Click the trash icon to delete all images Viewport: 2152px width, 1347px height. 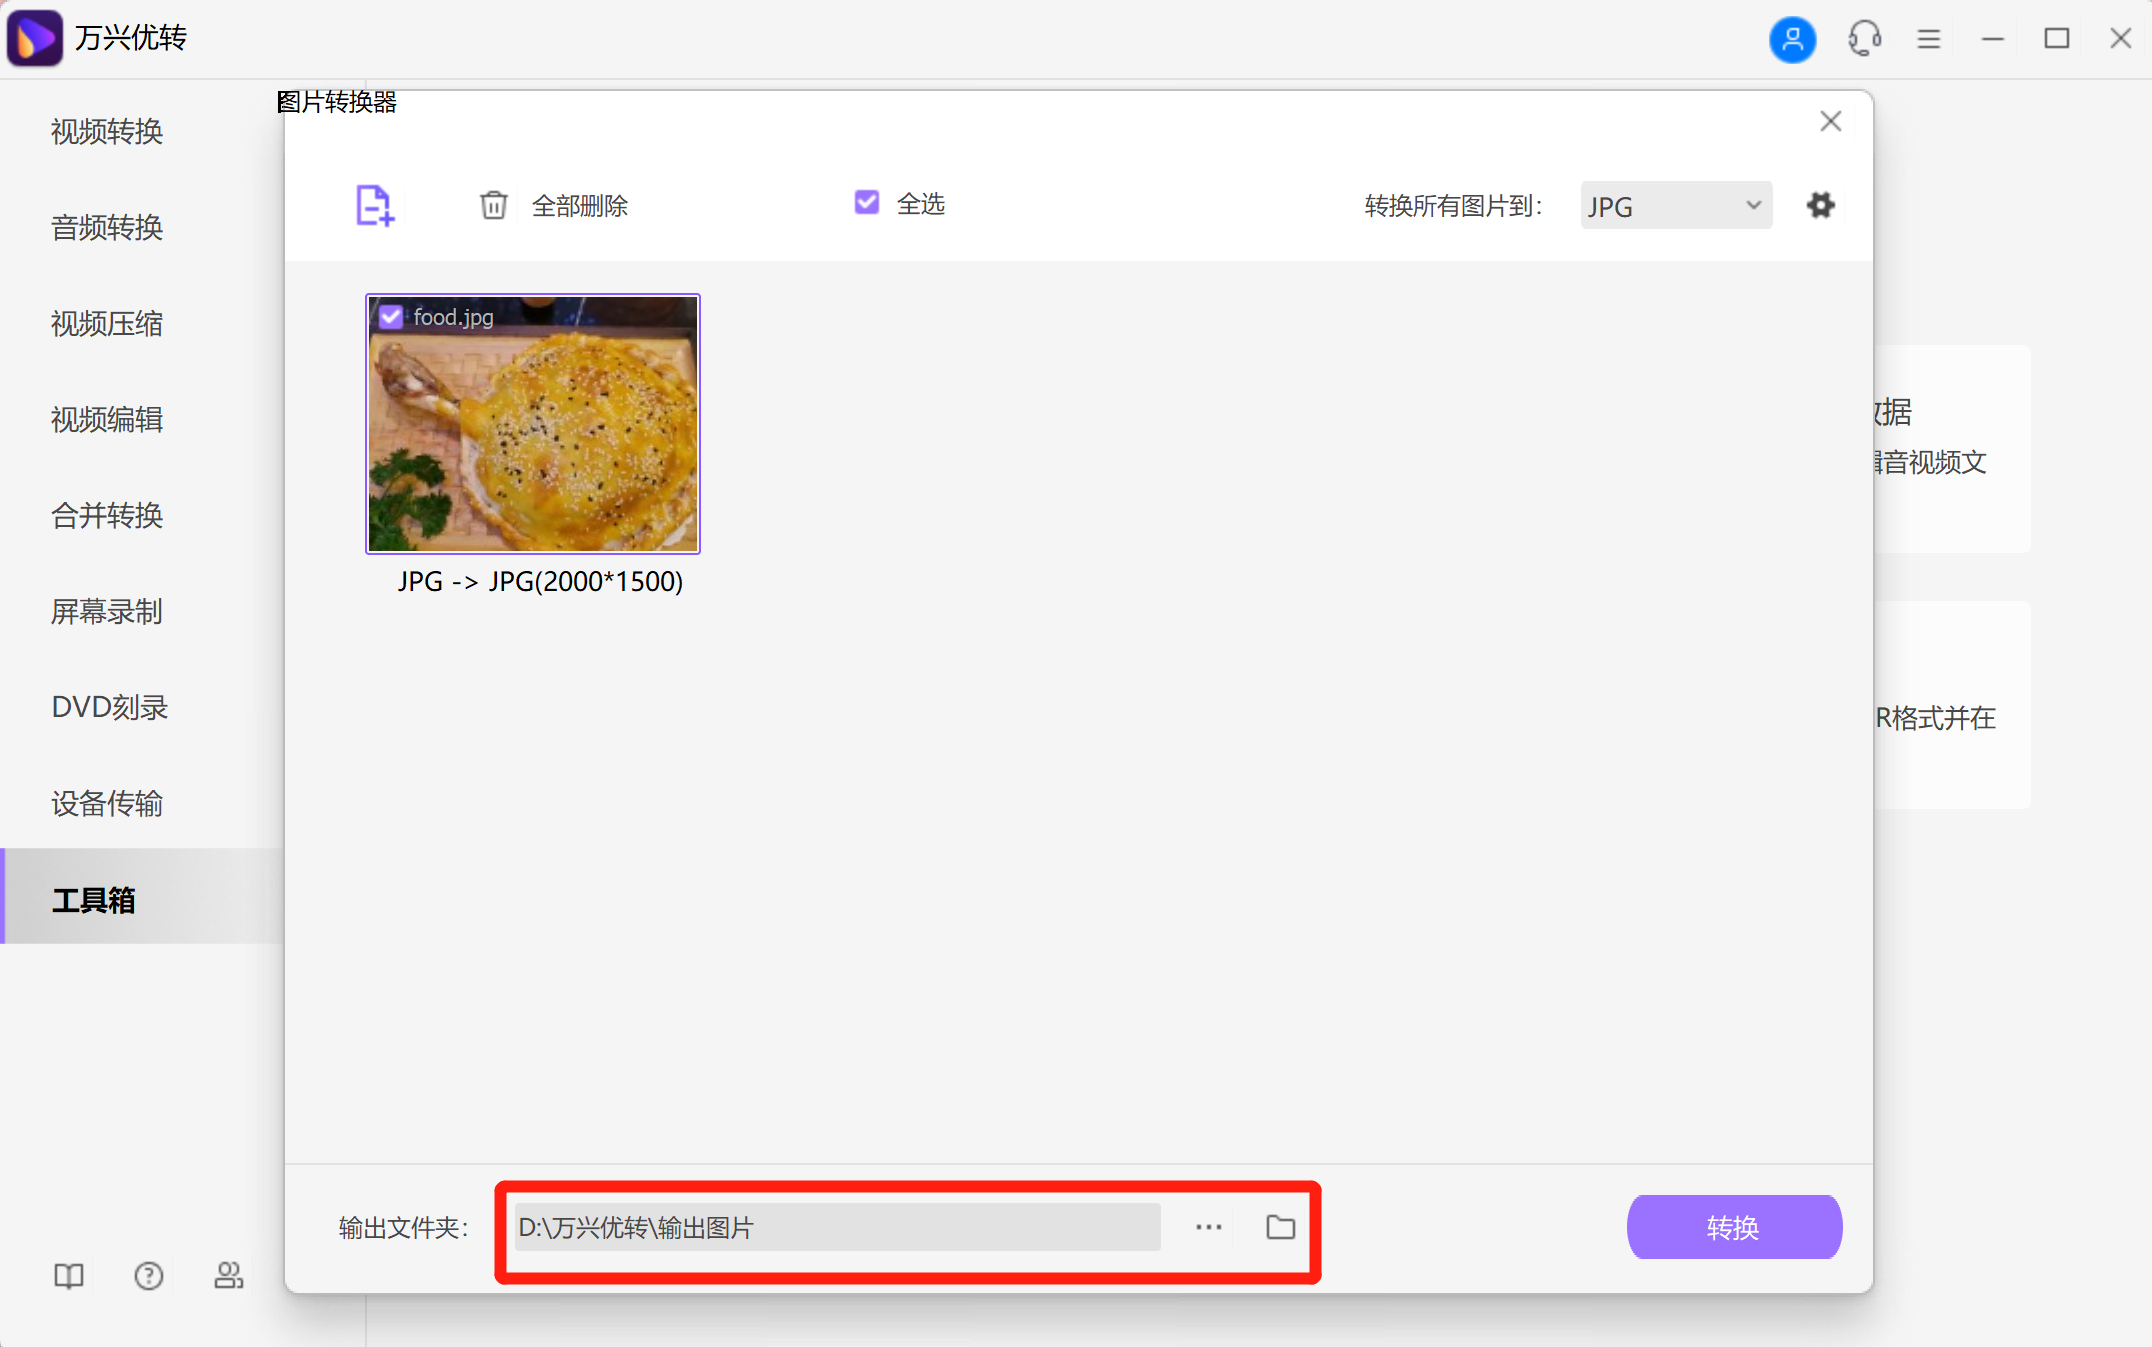pos(494,204)
